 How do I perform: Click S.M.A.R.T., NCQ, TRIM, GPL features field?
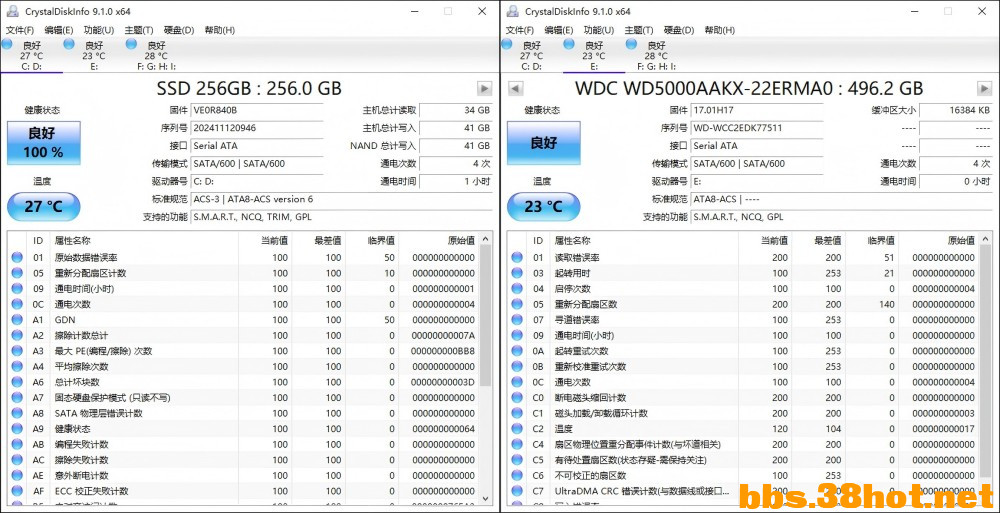click(342, 217)
